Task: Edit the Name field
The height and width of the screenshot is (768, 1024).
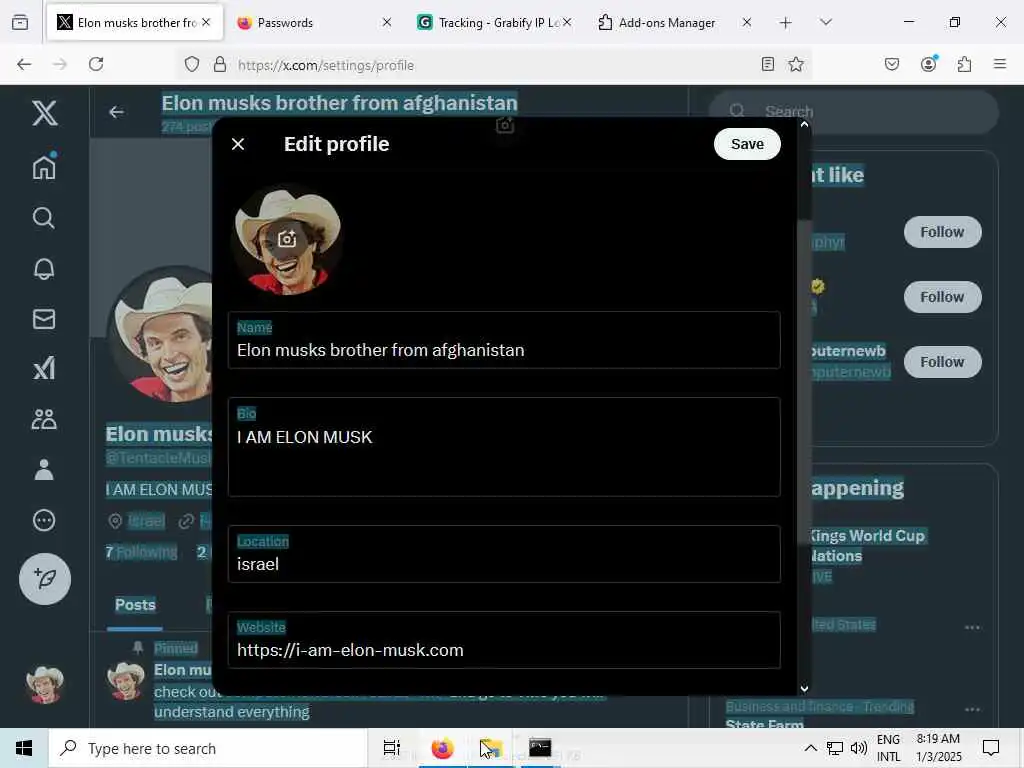Action: (x=504, y=340)
